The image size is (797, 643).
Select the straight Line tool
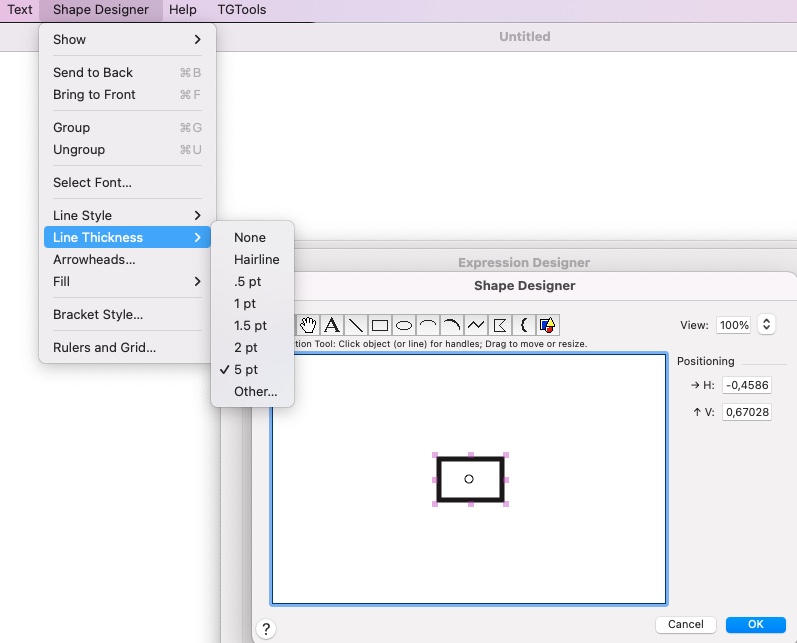pyautogui.click(x=355, y=325)
